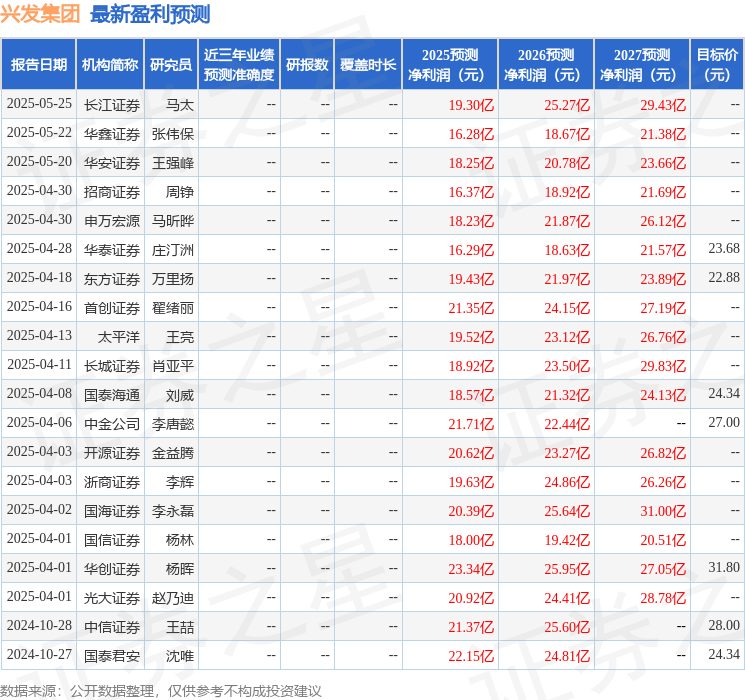Select researcher 刘威

180,395
